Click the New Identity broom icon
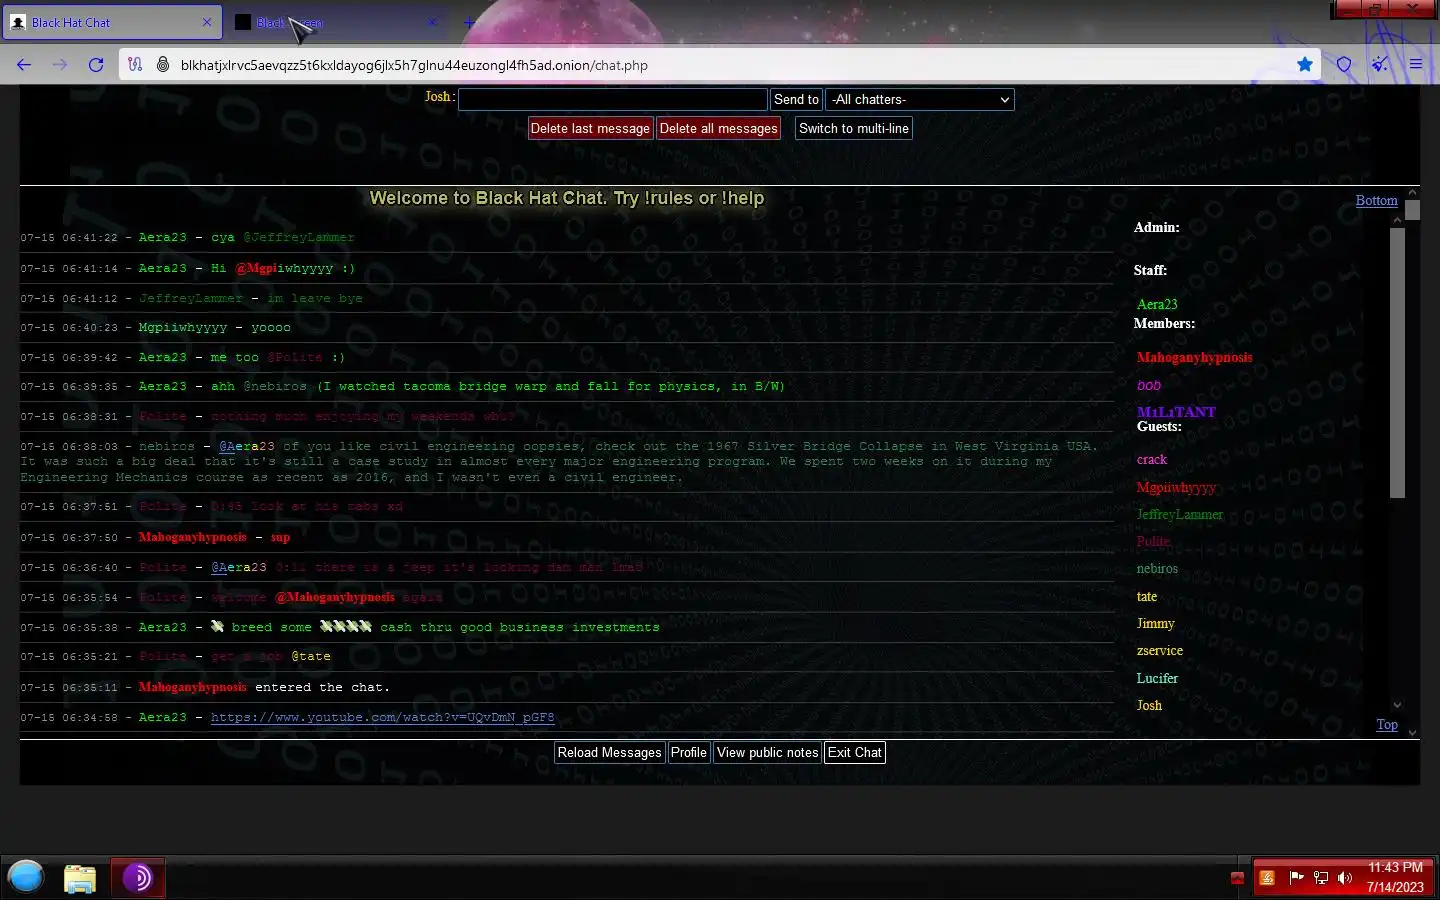1440x900 pixels. click(1380, 65)
